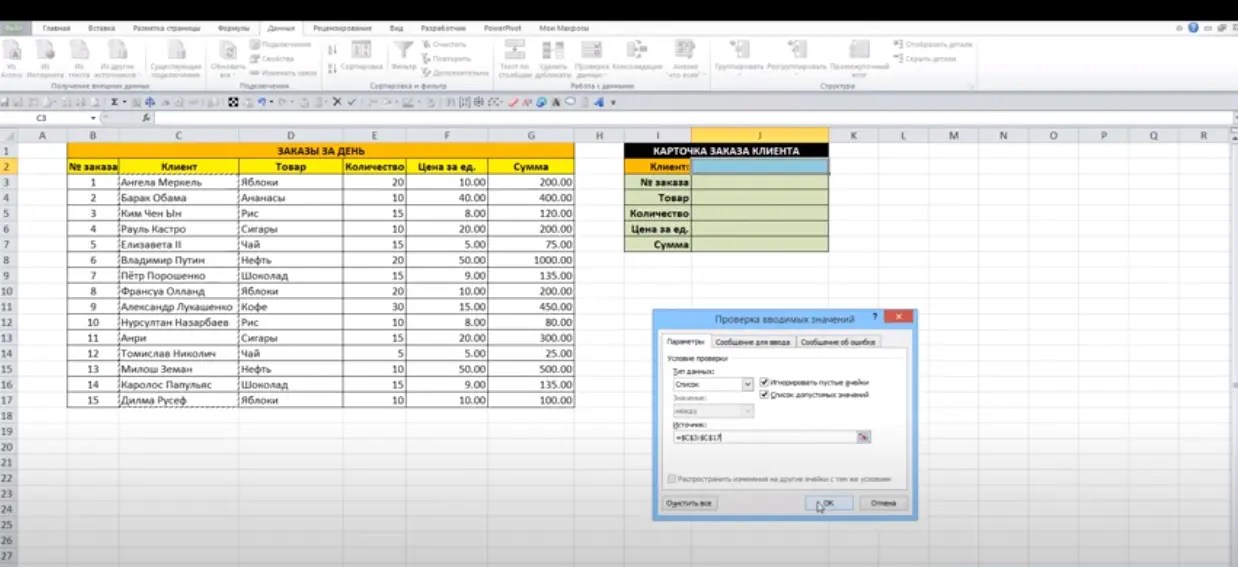1238x567 pixels.
Task: Select cell with Ангела Меркель
Action: pyautogui.click(x=178, y=182)
